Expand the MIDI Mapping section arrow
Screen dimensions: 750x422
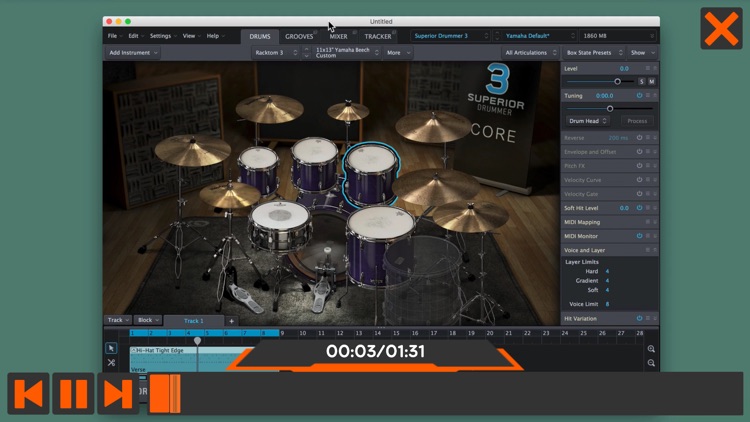655,222
